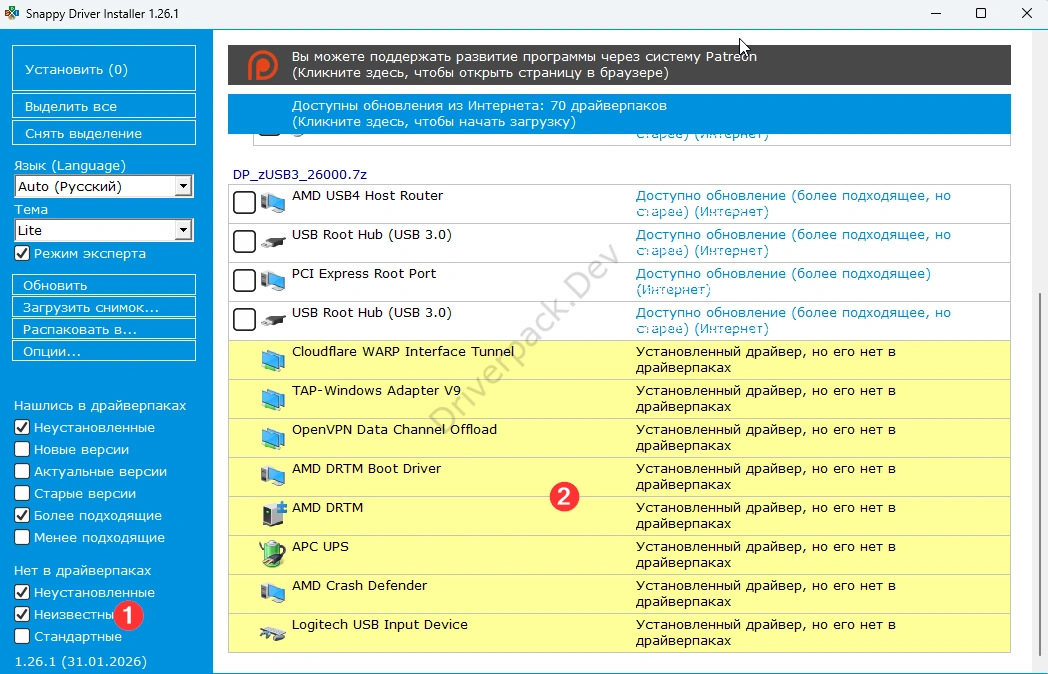Select the TAP-Windows Adapter V9 row

click(619, 399)
